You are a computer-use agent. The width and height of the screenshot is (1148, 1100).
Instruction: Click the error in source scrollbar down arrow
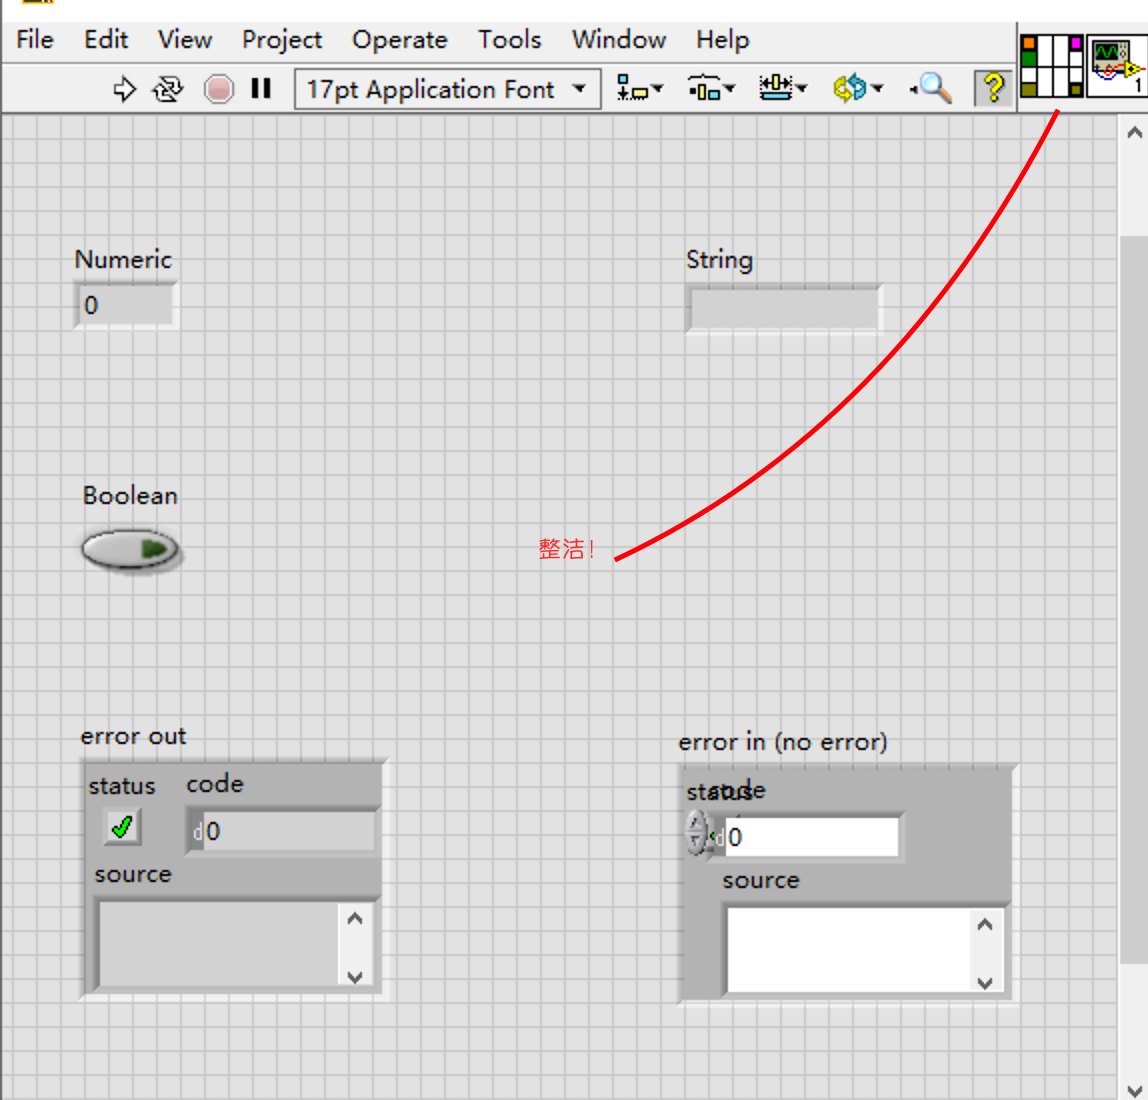tap(983, 984)
